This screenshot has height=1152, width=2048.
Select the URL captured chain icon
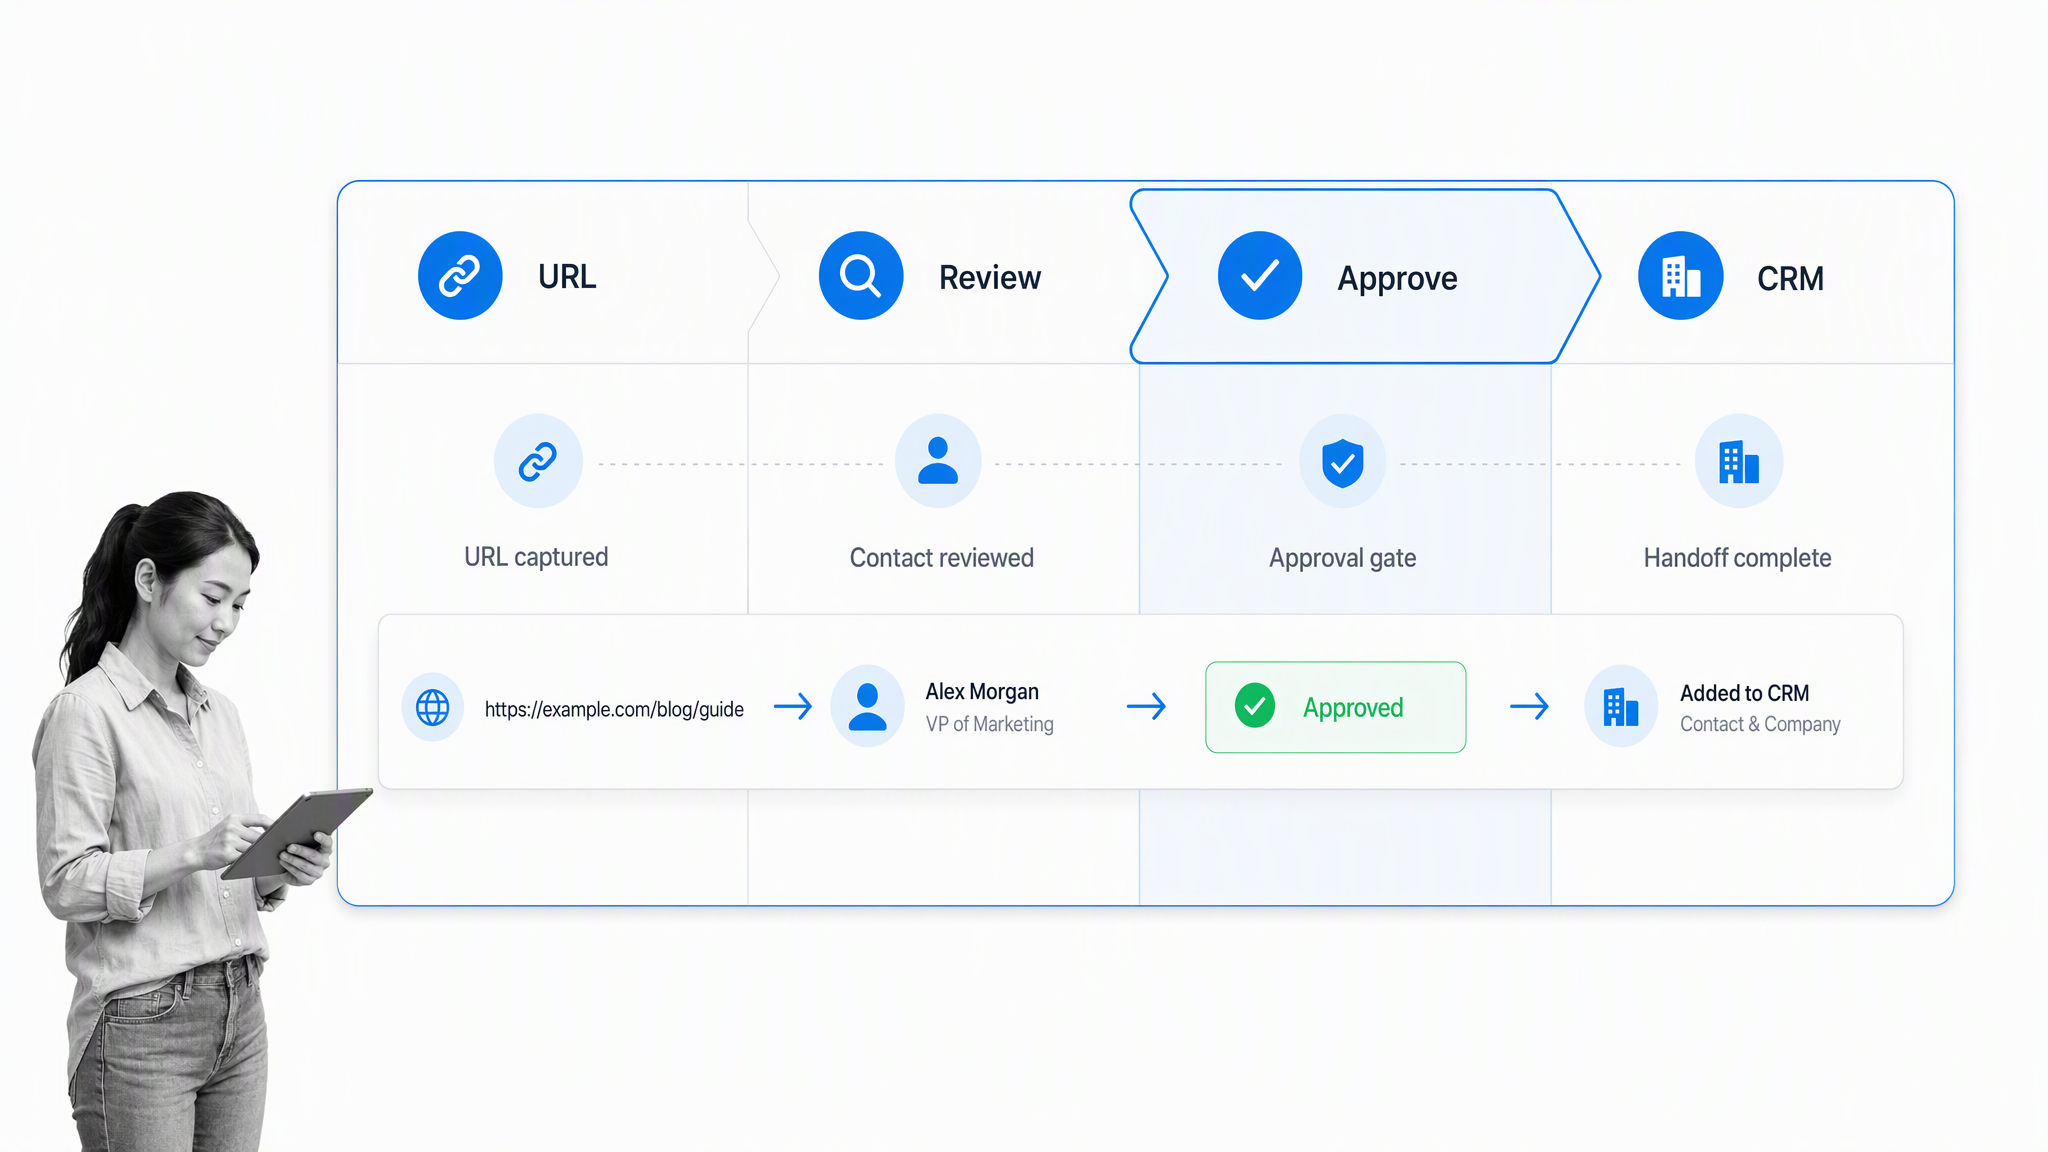pyautogui.click(x=538, y=461)
